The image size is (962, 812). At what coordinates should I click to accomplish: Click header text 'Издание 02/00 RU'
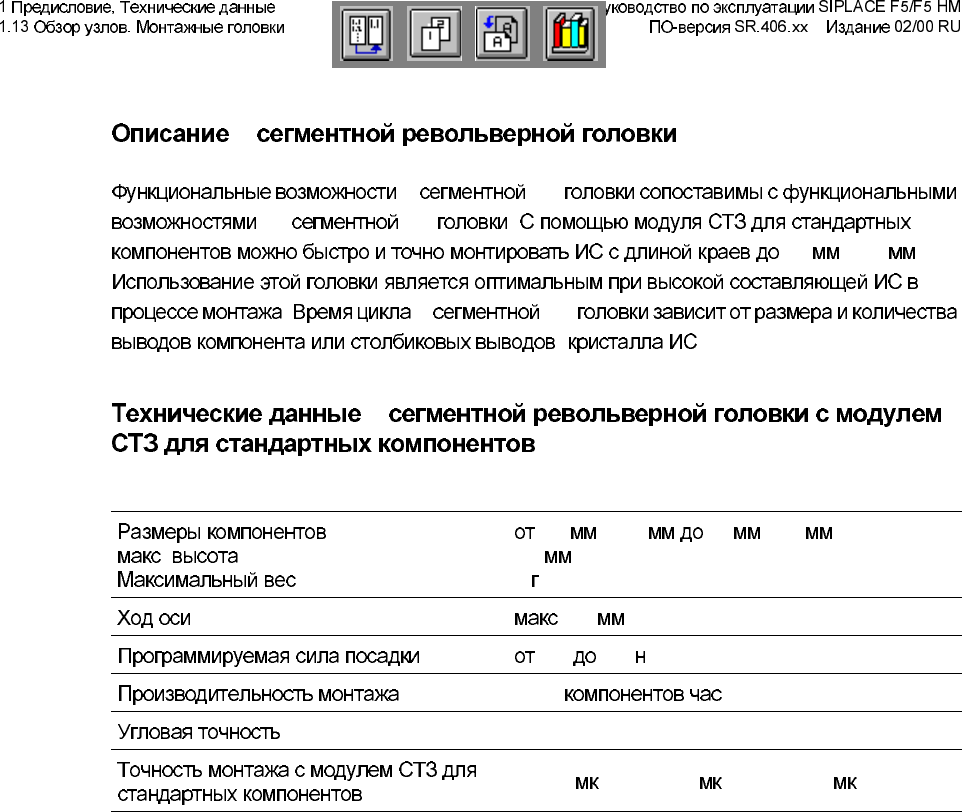coord(893,28)
